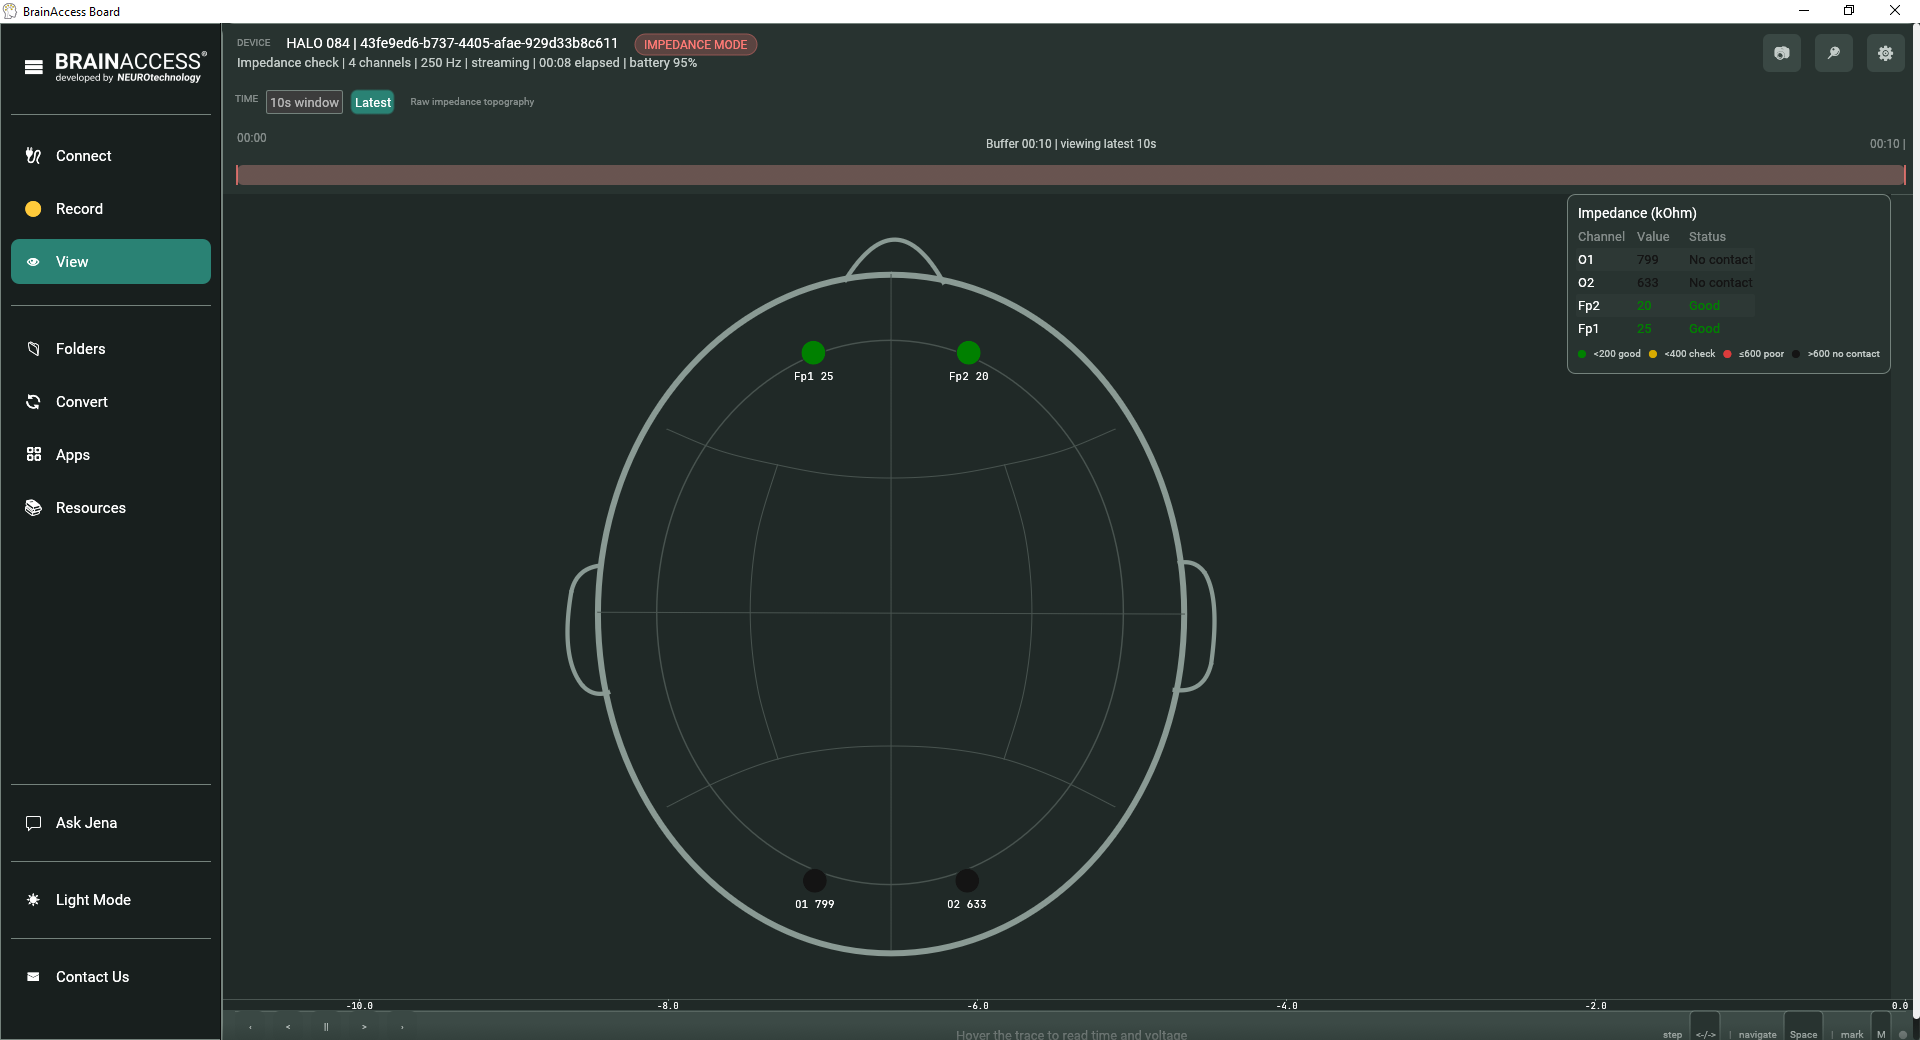The image size is (1920, 1040).
Task: Open the Folders page
Action: coord(111,349)
